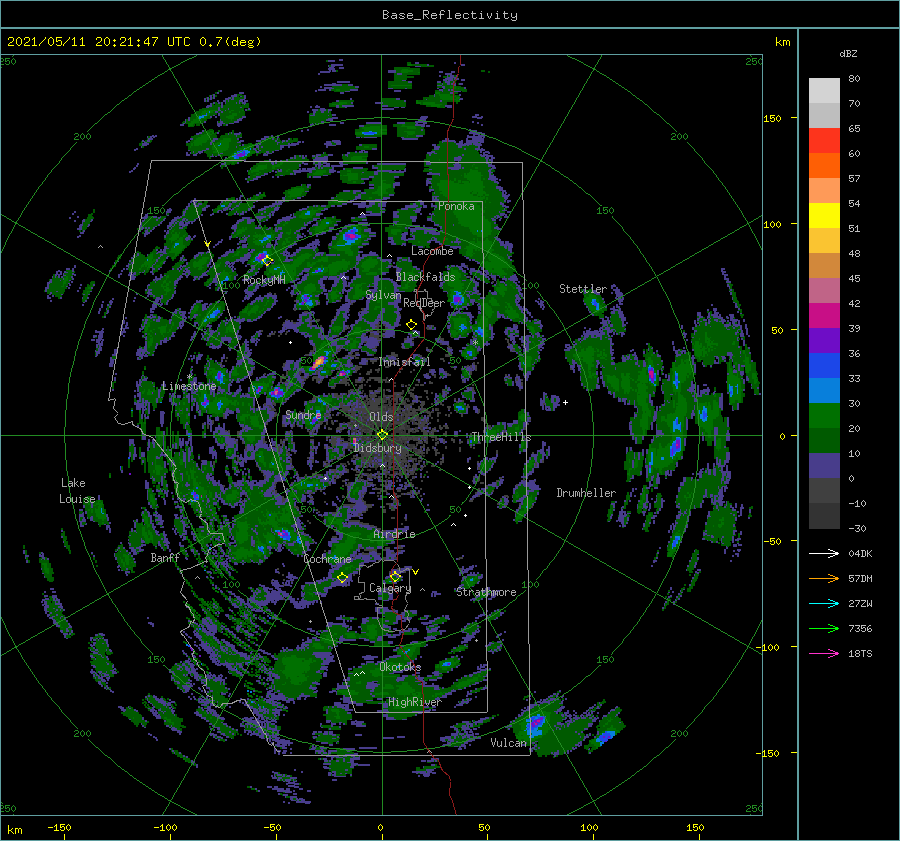Click the white plus marker east of ThreeHills
The height and width of the screenshot is (841, 900).
tap(565, 402)
